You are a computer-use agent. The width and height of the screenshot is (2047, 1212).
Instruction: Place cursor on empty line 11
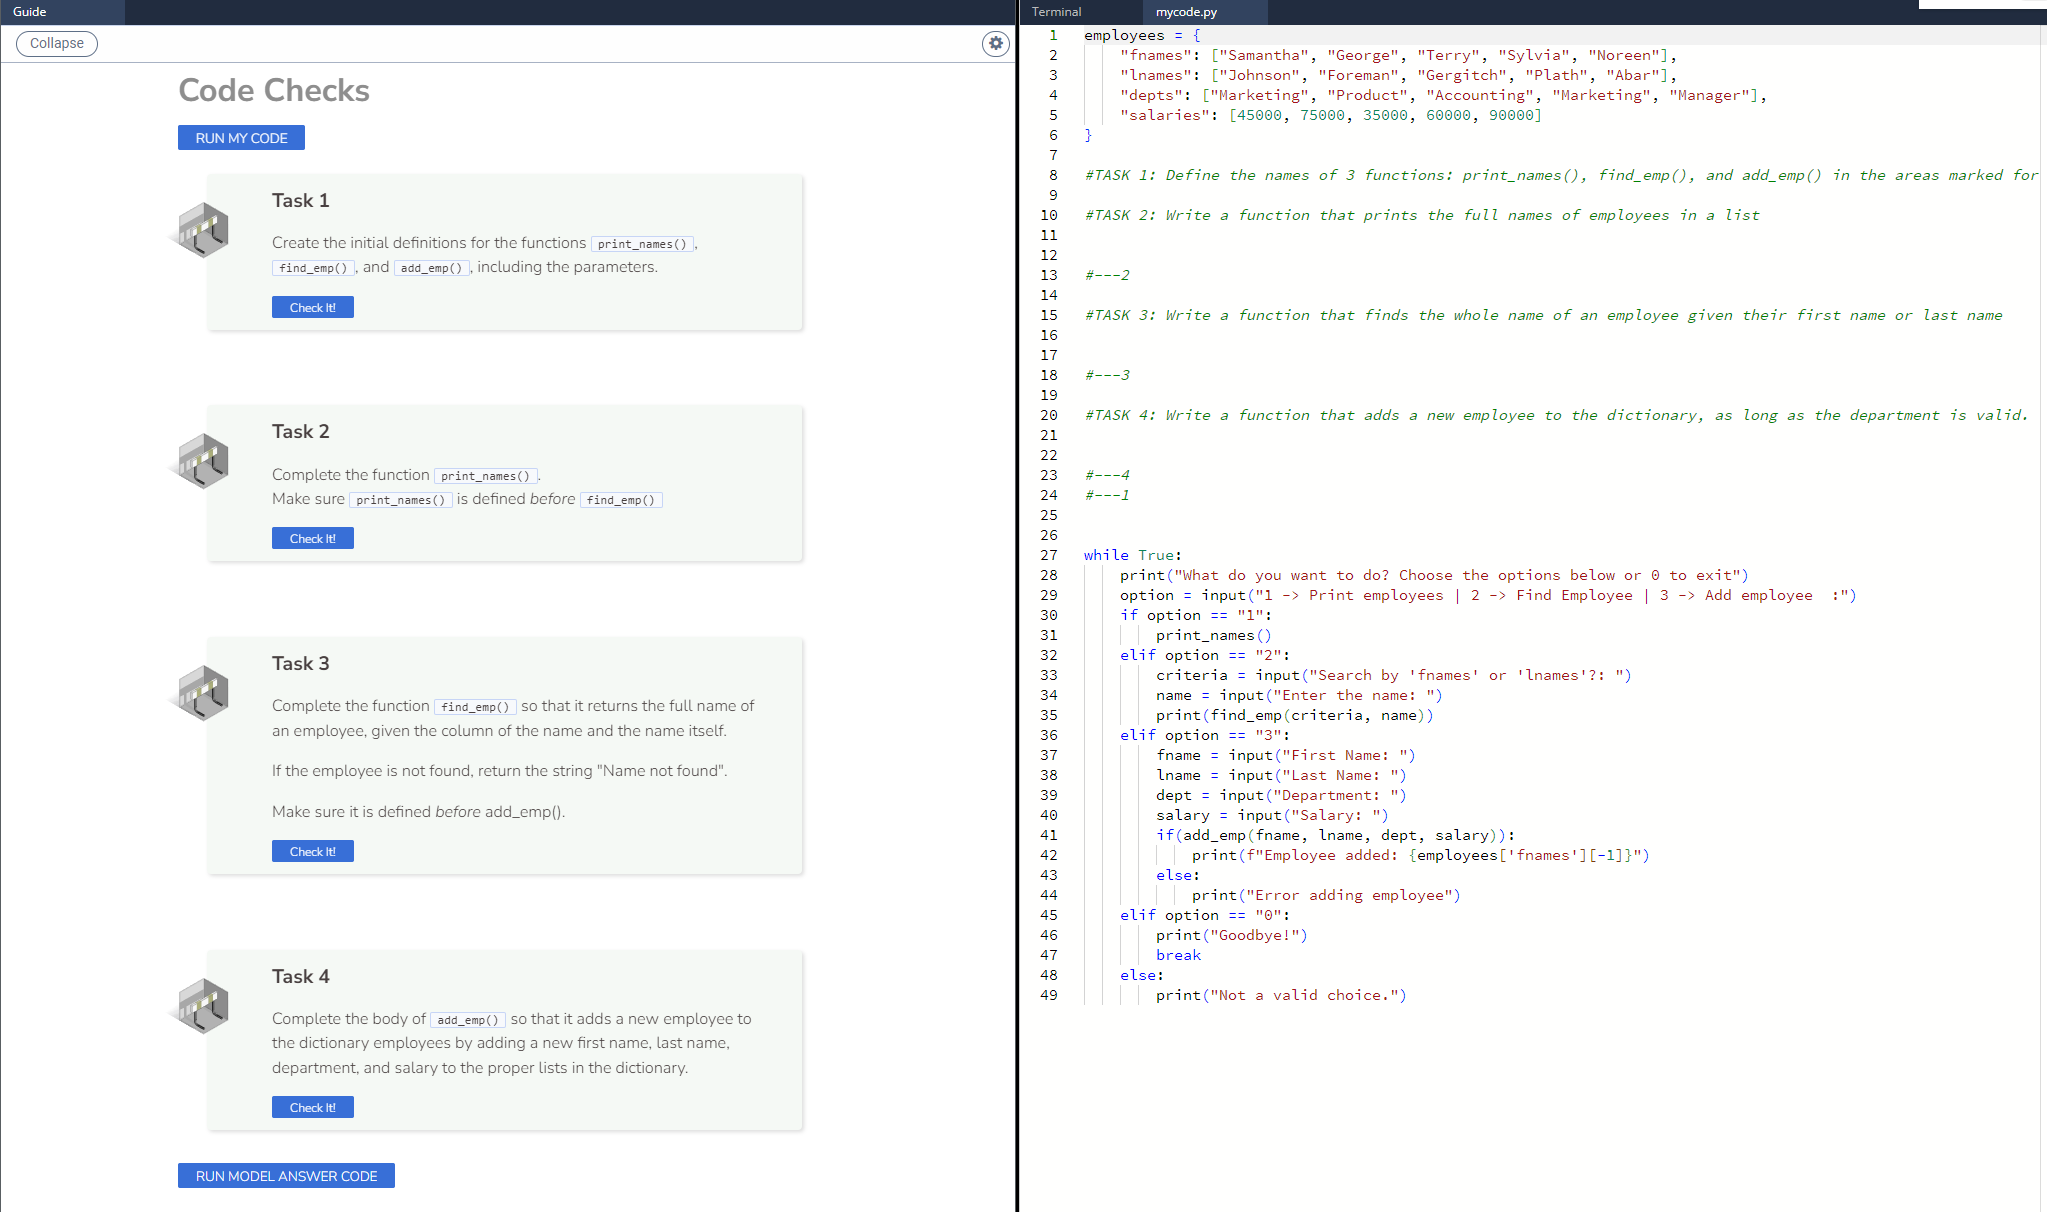click(1560, 235)
